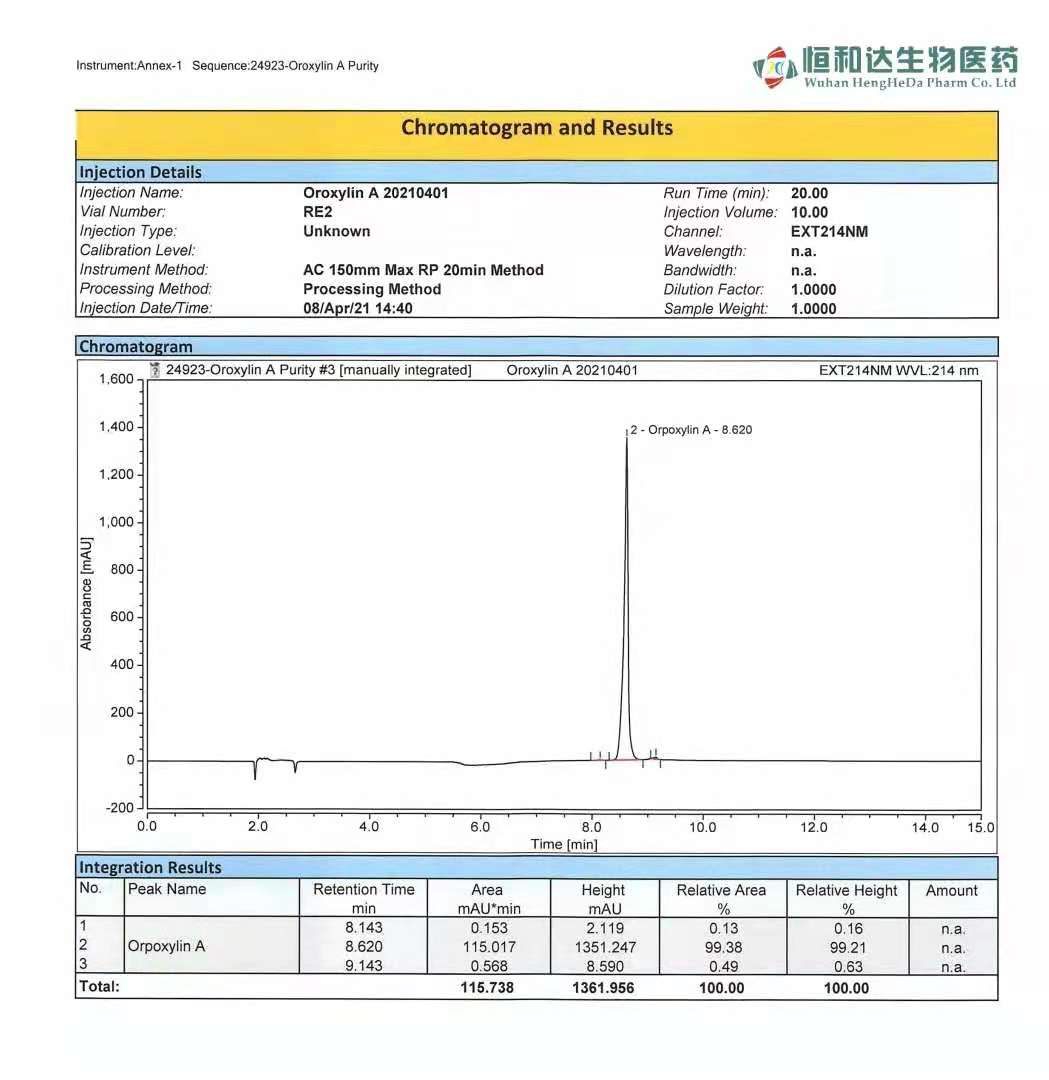The width and height of the screenshot is (1049, 1080).
Task: Select the injection date '08/Apr/21 14:40'
Action: tap(357, 308)
